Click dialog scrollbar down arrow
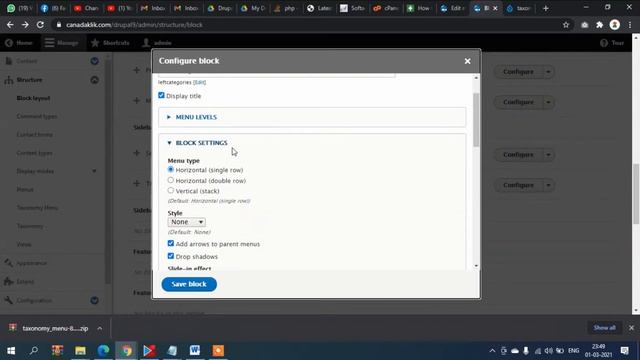 click(476, 266)
